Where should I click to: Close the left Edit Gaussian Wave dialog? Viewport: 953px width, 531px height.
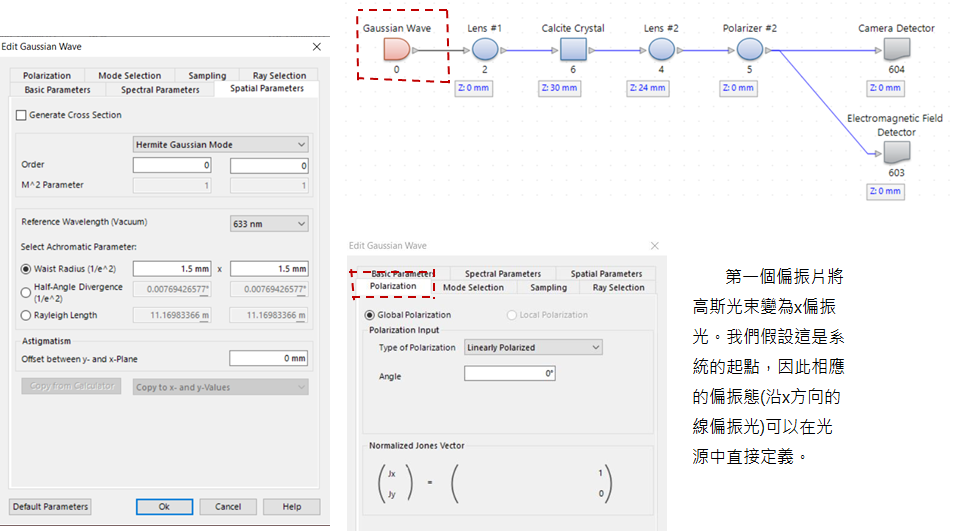coord(317,46)
